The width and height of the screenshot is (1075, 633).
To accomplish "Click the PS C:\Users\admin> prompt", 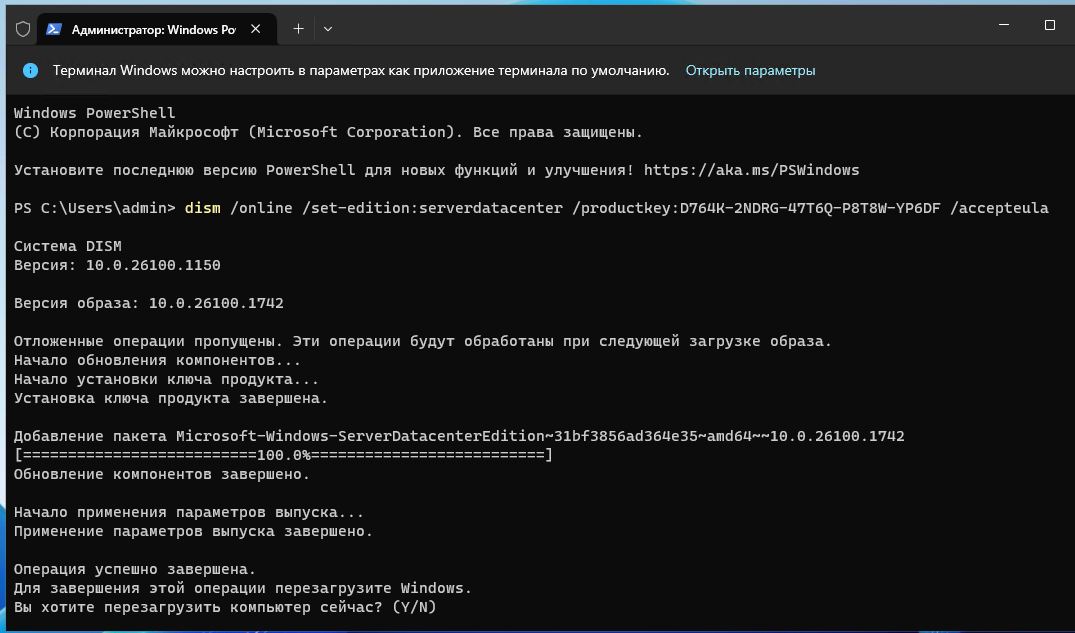I will 95,208.
